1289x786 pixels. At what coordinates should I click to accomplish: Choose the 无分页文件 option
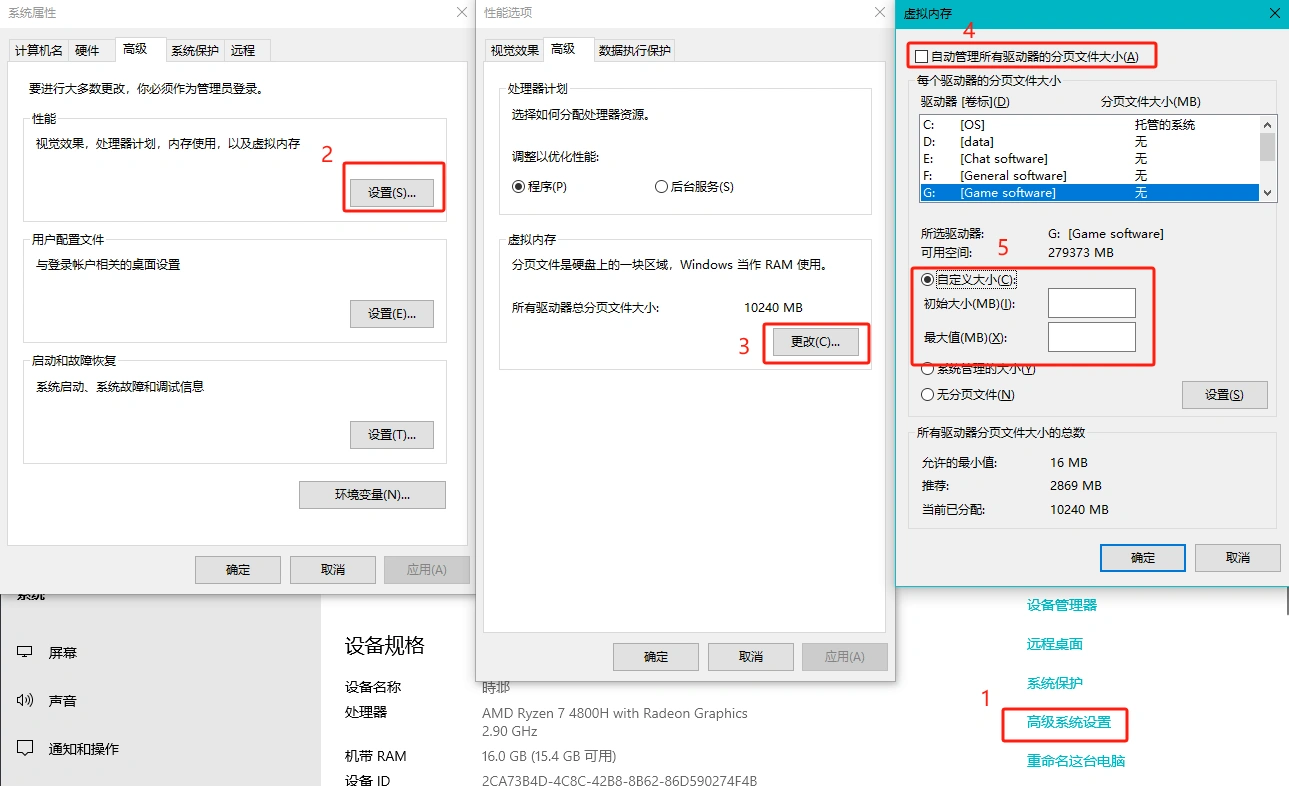click(x=928, y=394)
